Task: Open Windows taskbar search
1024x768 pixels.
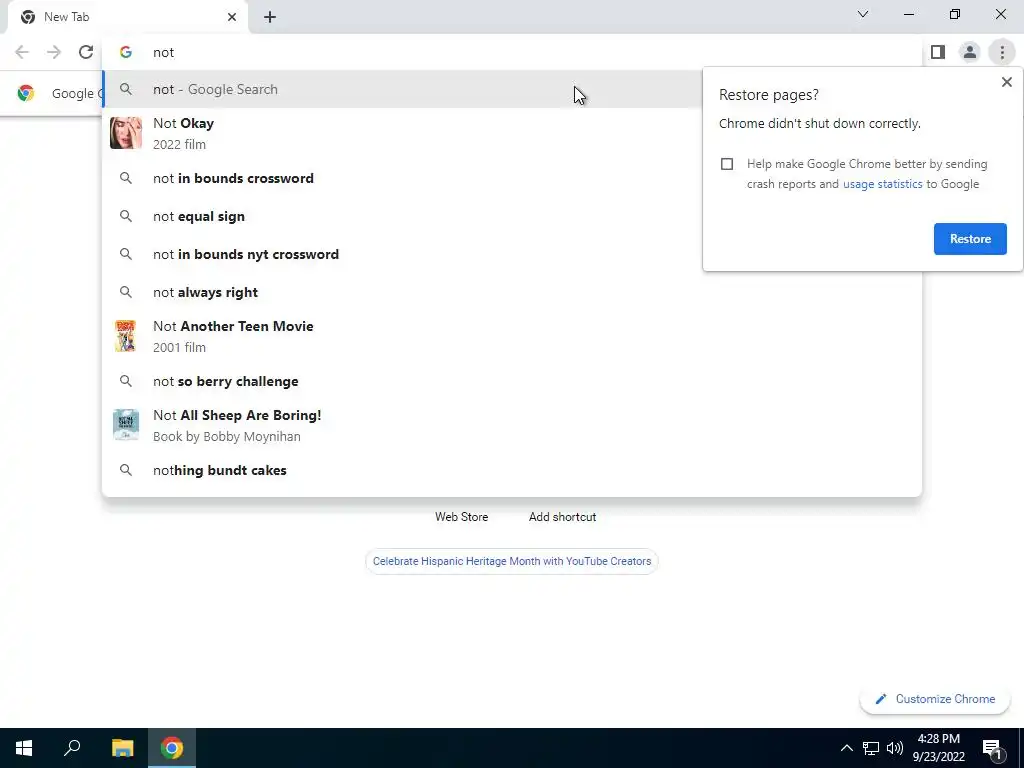Action: 72,748
